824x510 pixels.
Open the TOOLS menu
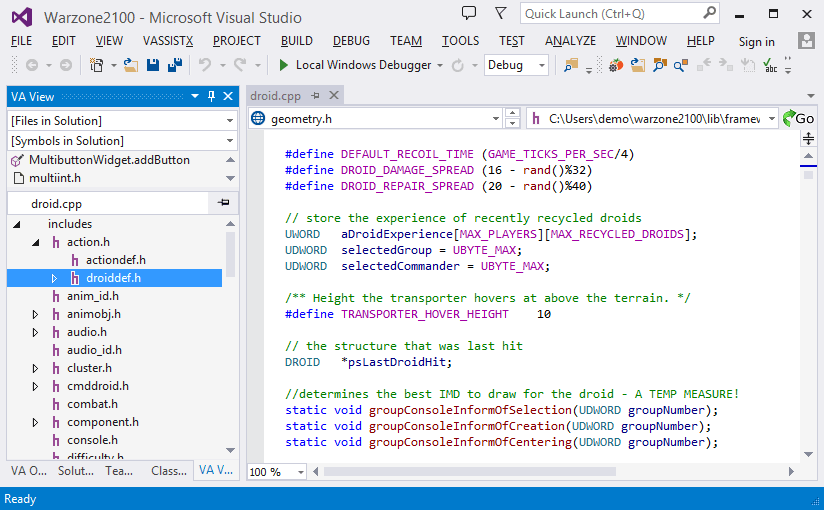coord(460,41)
